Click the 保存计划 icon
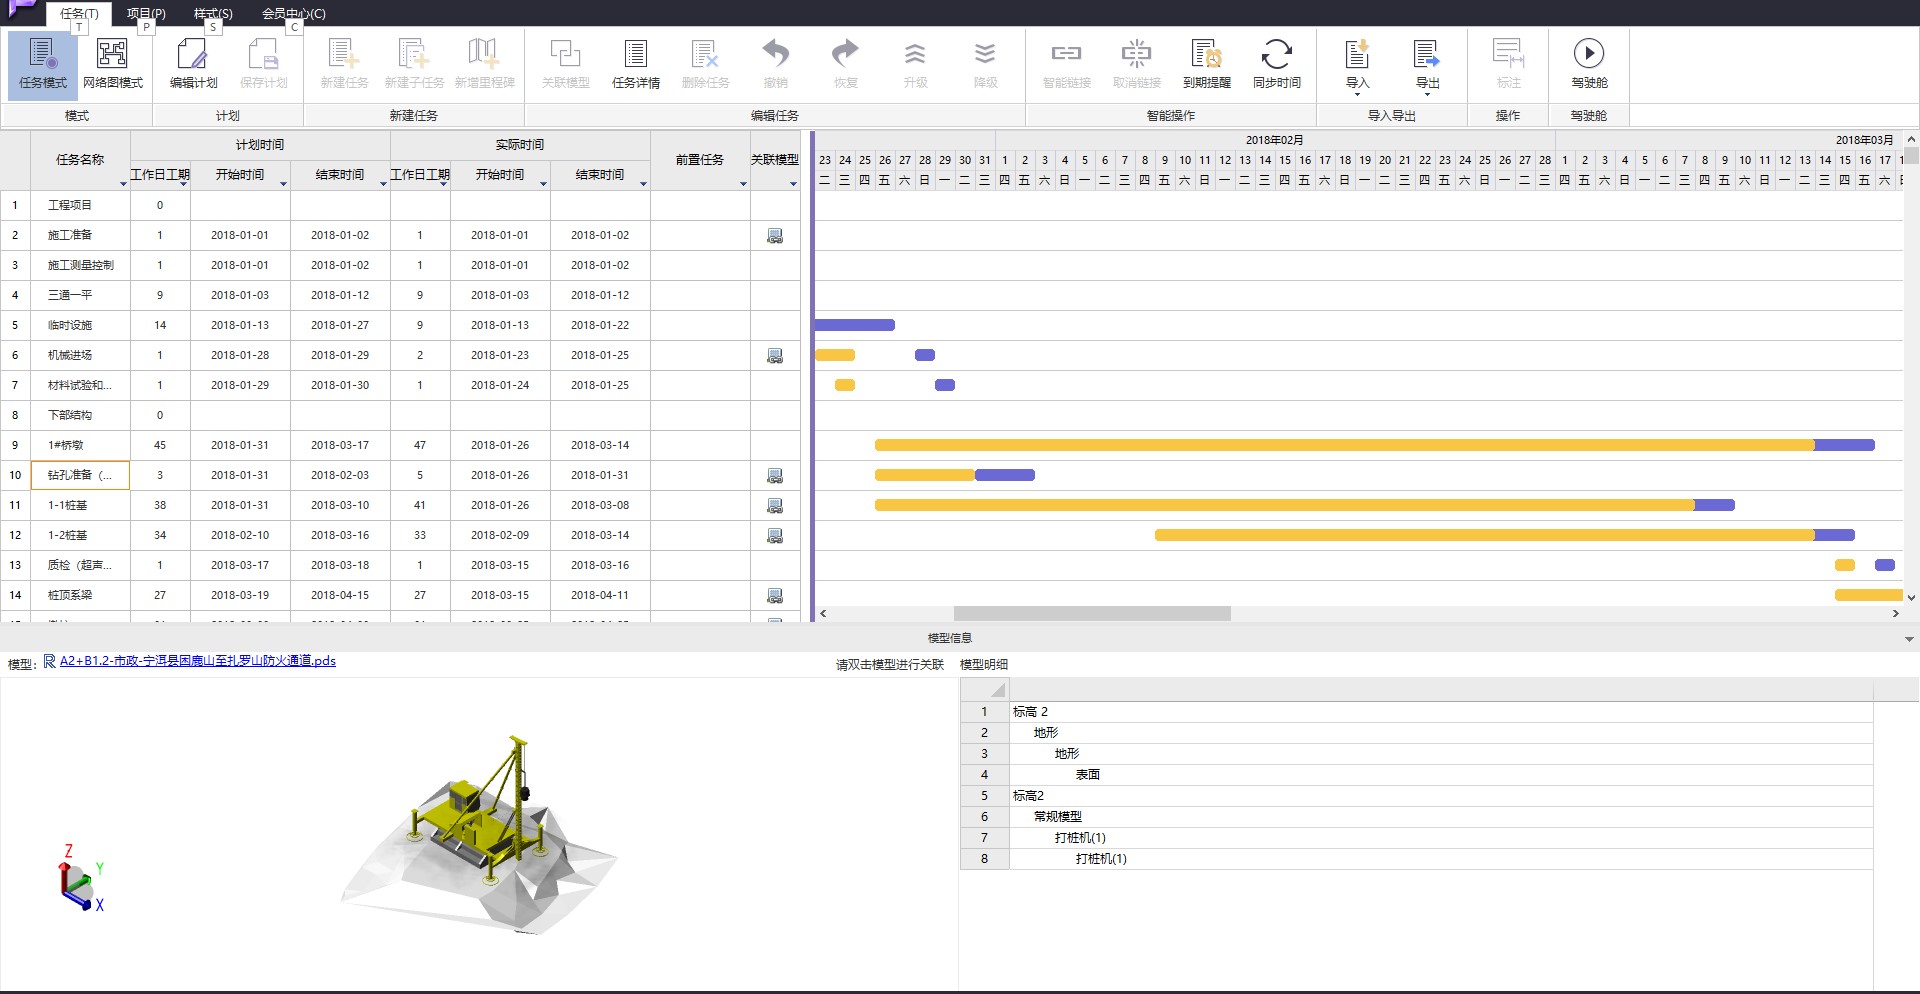Viewport: 1920px width, 994px height. 263,64
